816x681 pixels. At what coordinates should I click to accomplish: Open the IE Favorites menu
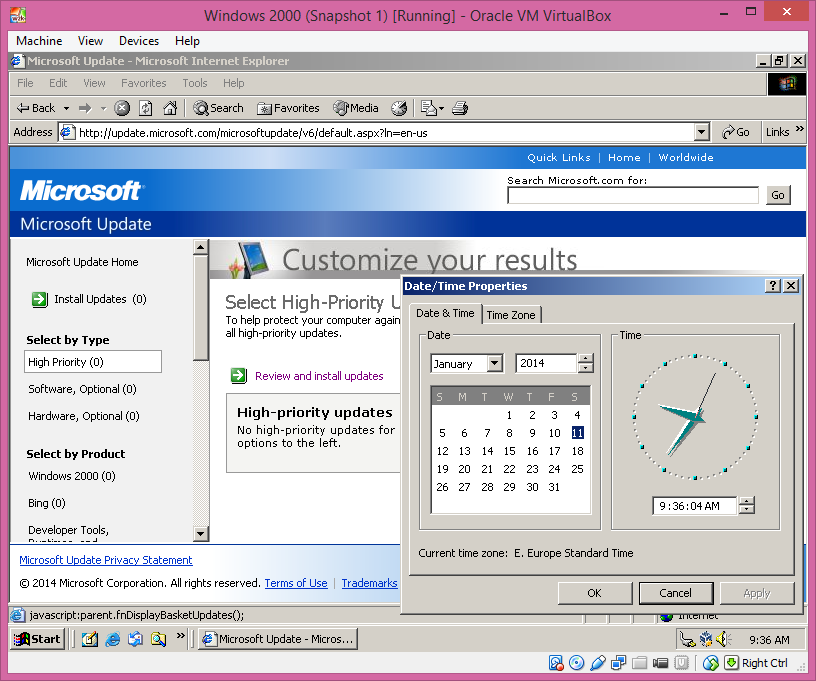pyautogui.click(x=144, y=83)
